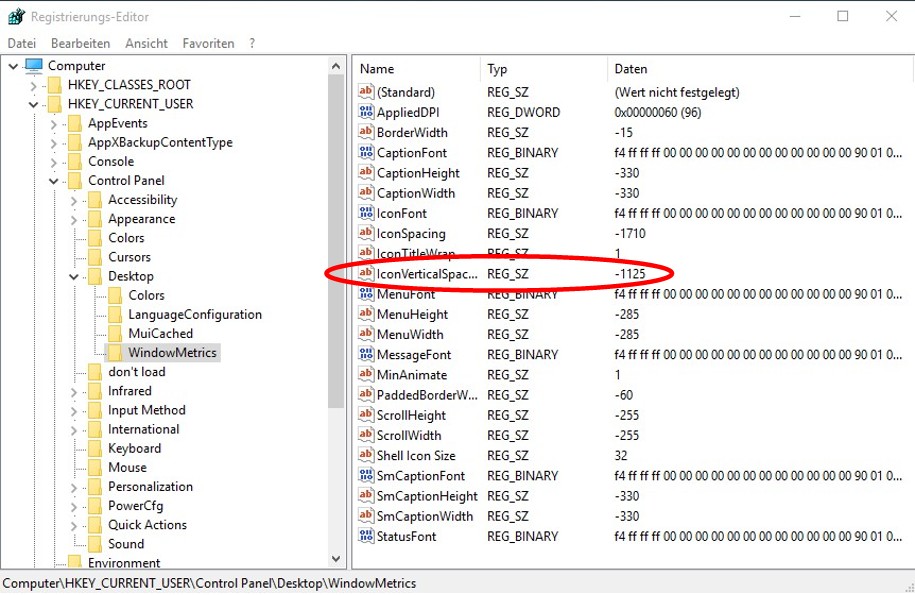Click the Registry Editor title bar icon

point(16,17)
